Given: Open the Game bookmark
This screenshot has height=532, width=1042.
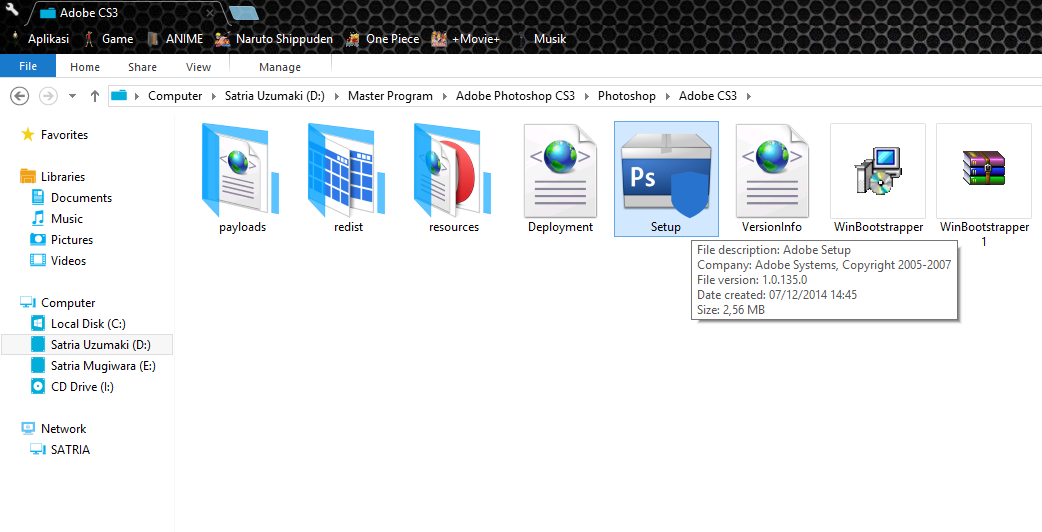Looking at the screenshot, I should (x=109, y=39).
